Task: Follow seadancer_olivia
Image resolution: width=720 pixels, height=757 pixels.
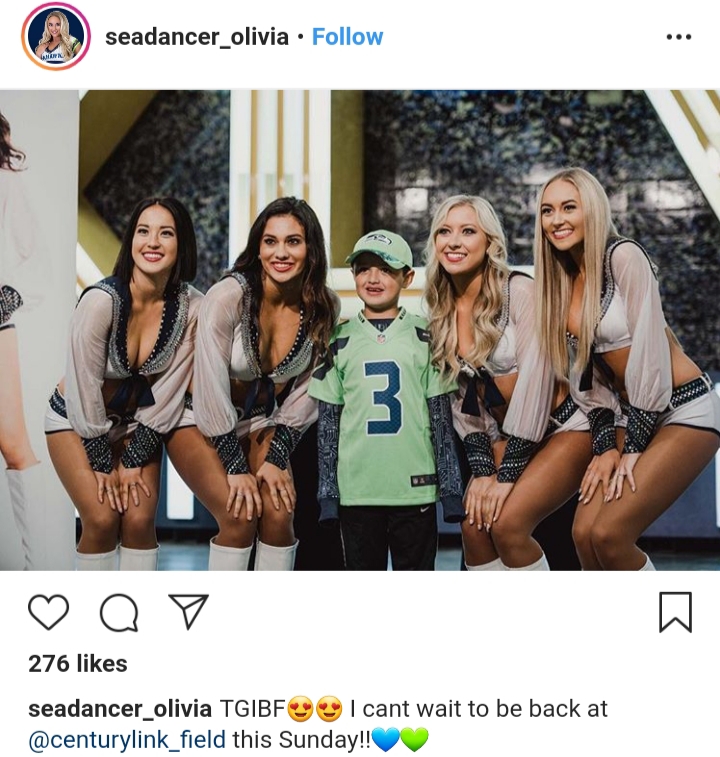Action: click(x=347, y=37)
